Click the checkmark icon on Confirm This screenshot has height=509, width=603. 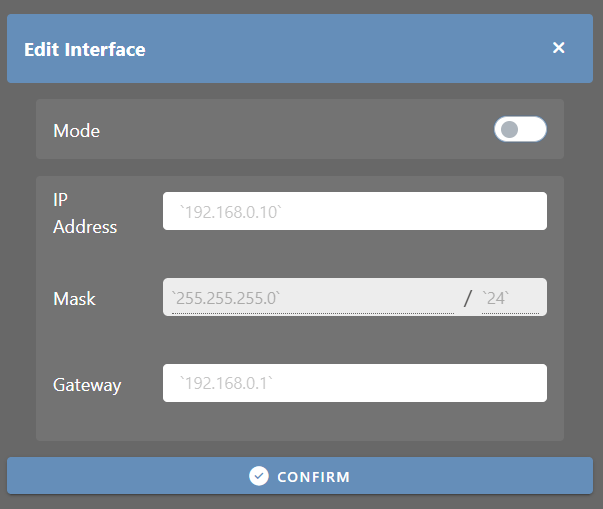tap(259, 476)
